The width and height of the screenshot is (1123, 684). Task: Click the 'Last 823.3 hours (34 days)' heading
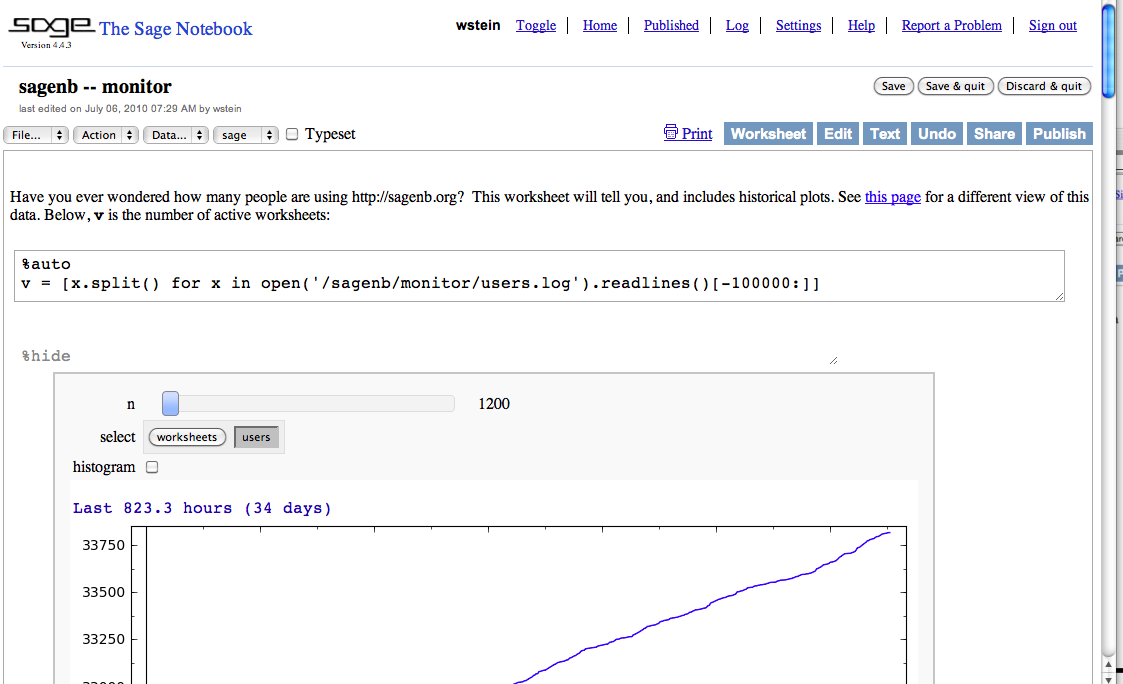202,508
